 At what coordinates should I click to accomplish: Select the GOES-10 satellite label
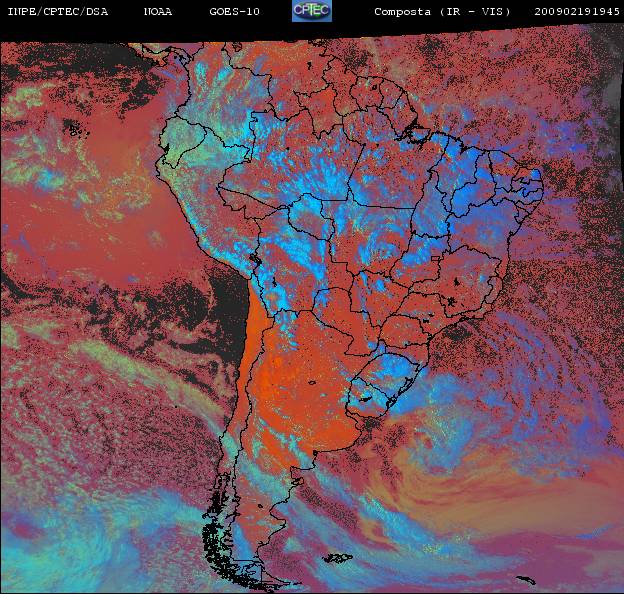(x=234, y=12)
